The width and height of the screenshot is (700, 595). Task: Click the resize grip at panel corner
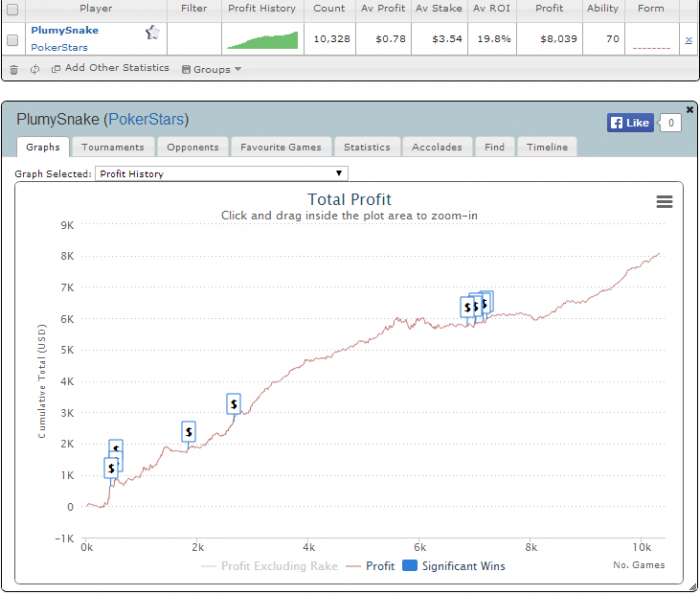692,588
